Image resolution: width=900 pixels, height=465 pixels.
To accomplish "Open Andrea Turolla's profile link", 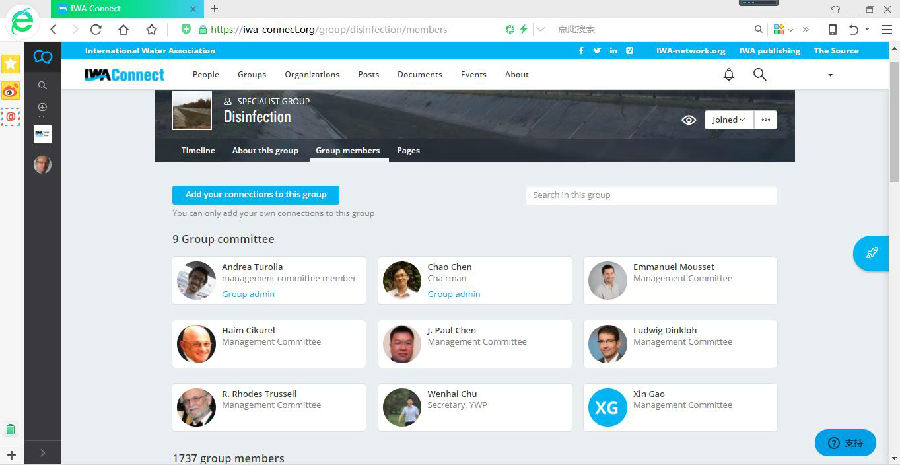I will pos(252,267).
